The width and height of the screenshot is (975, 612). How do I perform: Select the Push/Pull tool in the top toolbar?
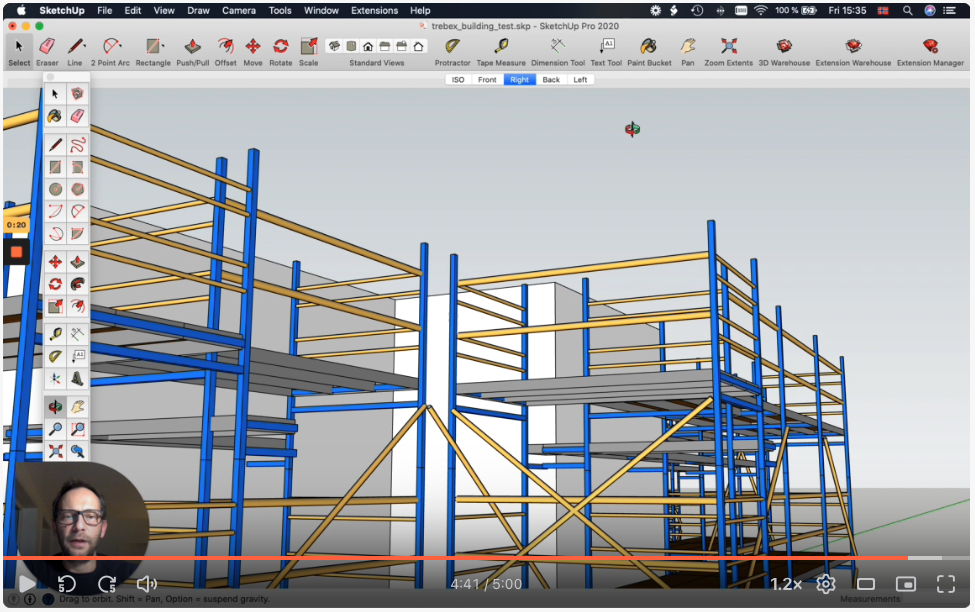[x=193, y=51]
